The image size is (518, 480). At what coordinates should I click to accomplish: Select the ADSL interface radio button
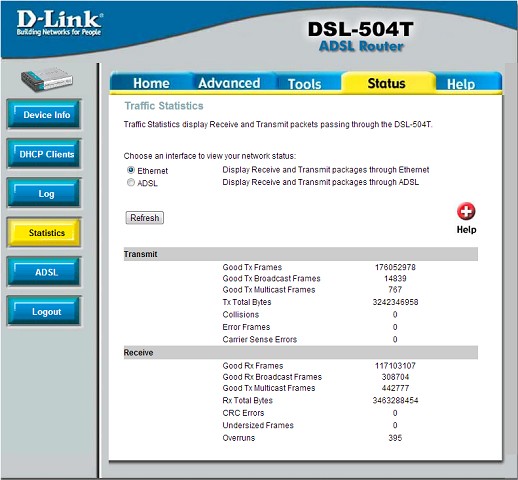[x=131, y=182]
